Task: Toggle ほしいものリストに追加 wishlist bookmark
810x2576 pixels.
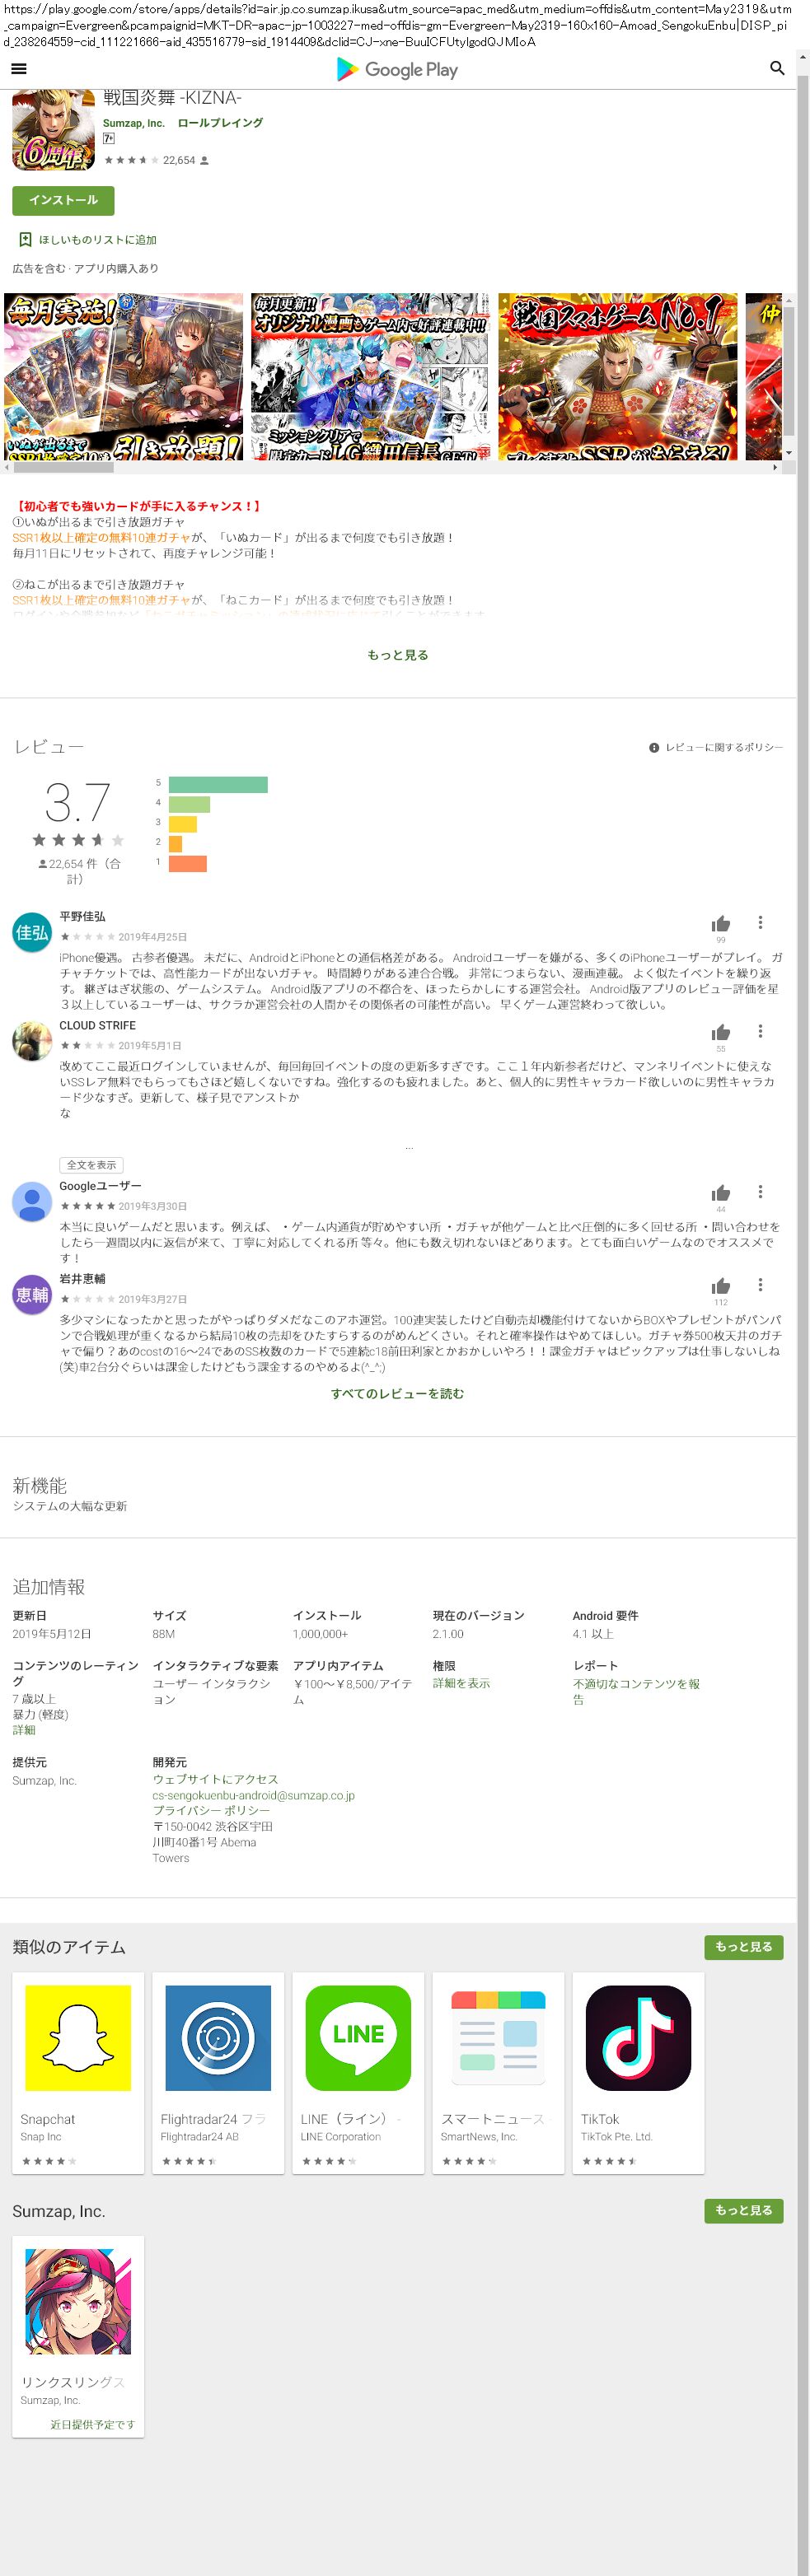Action: click(x=26, y=240)
